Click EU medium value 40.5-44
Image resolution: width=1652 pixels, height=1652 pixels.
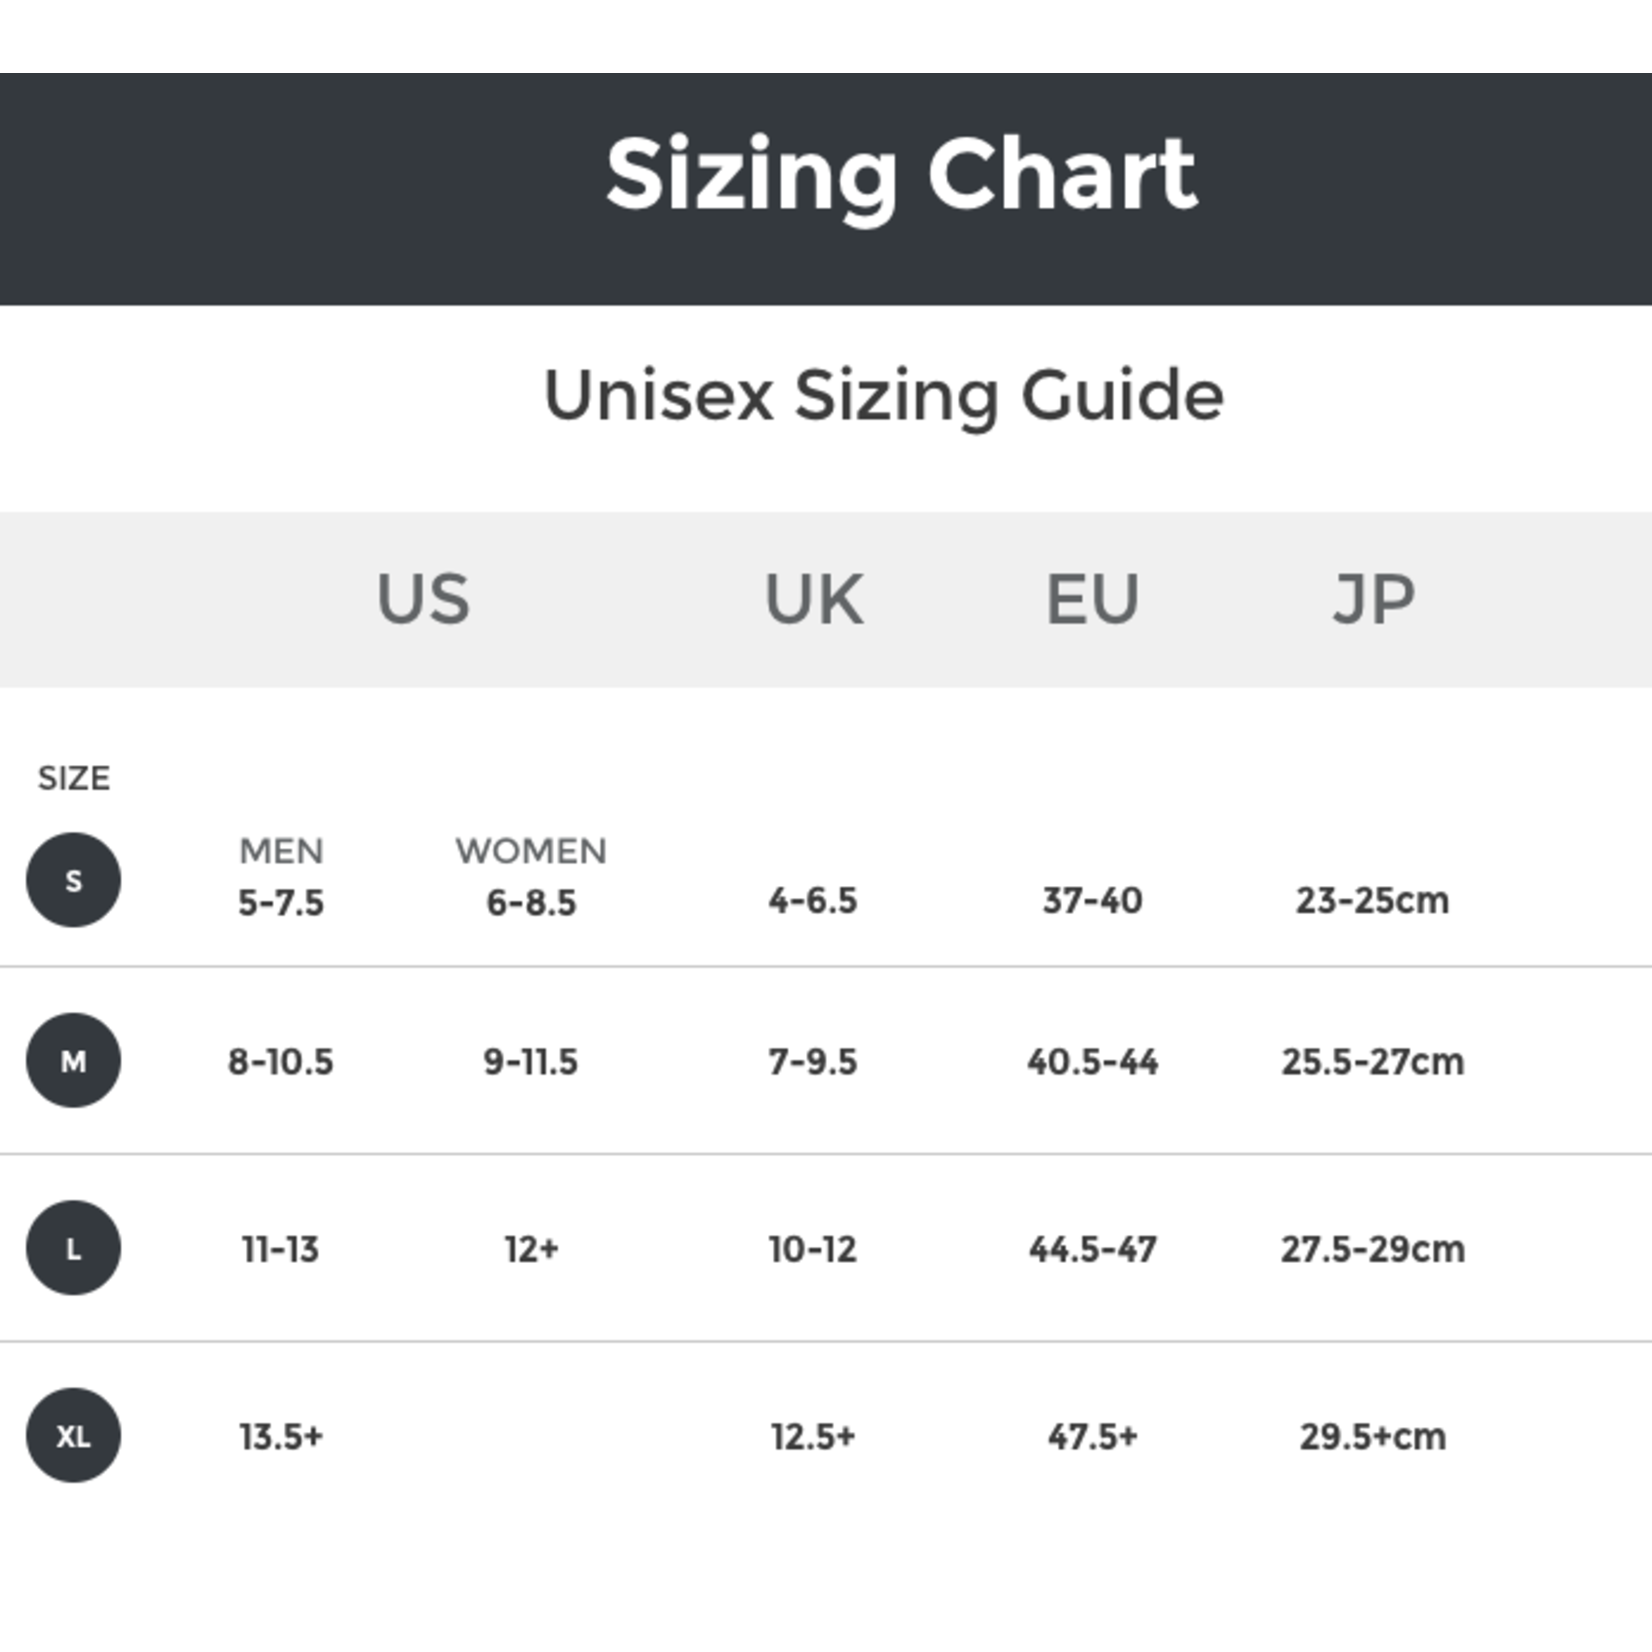[x=1092, y=1061]
